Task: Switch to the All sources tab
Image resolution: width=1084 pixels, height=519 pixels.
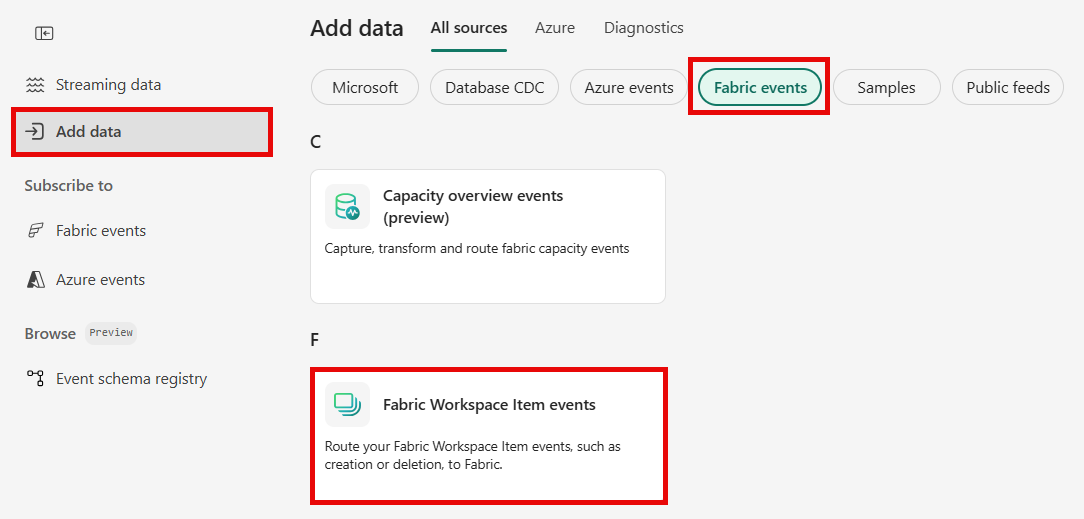Action: (x=469, y=28)
